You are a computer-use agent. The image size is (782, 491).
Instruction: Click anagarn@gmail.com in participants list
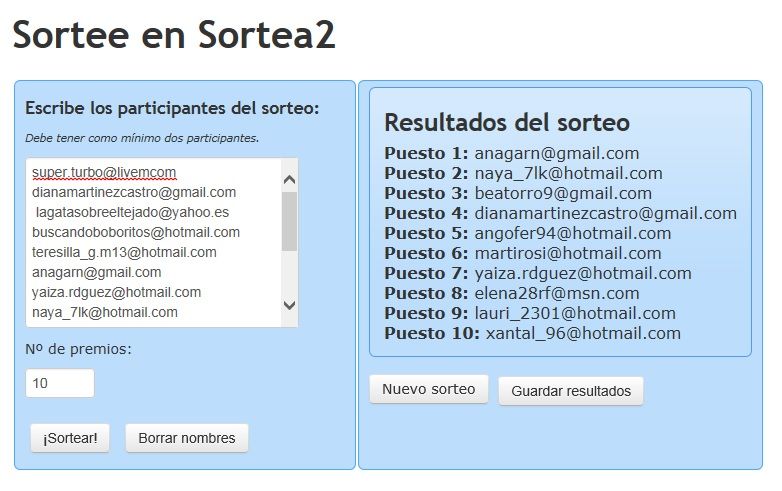96,272
